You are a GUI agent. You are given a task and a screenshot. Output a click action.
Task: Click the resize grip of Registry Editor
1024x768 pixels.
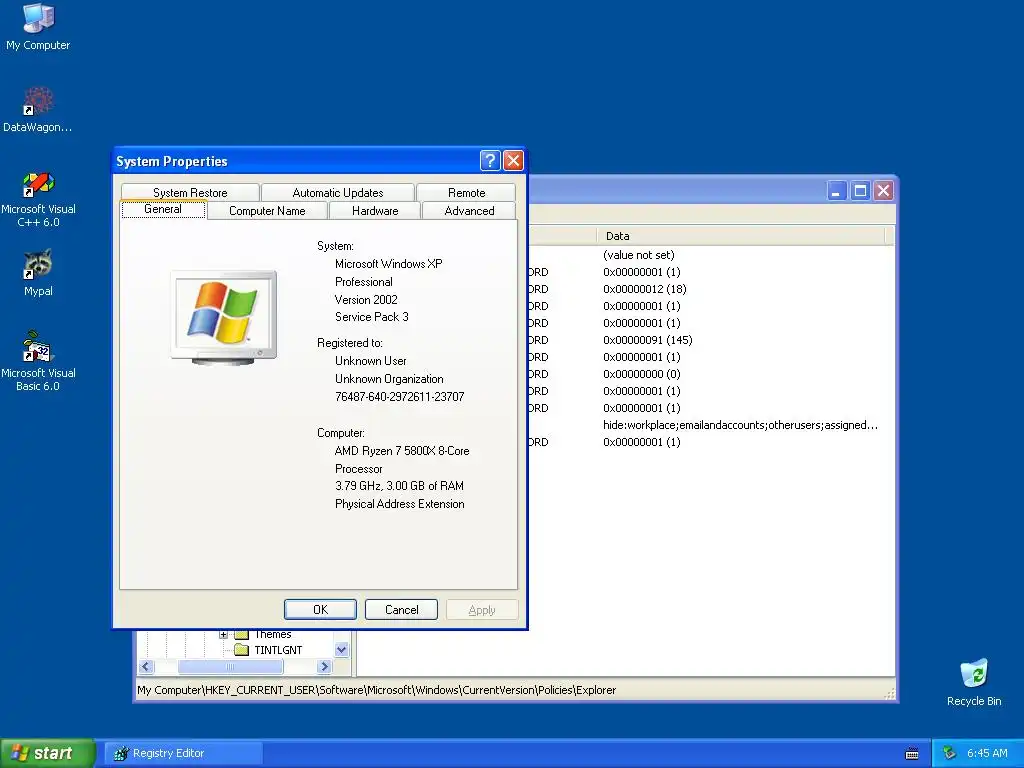889,694
